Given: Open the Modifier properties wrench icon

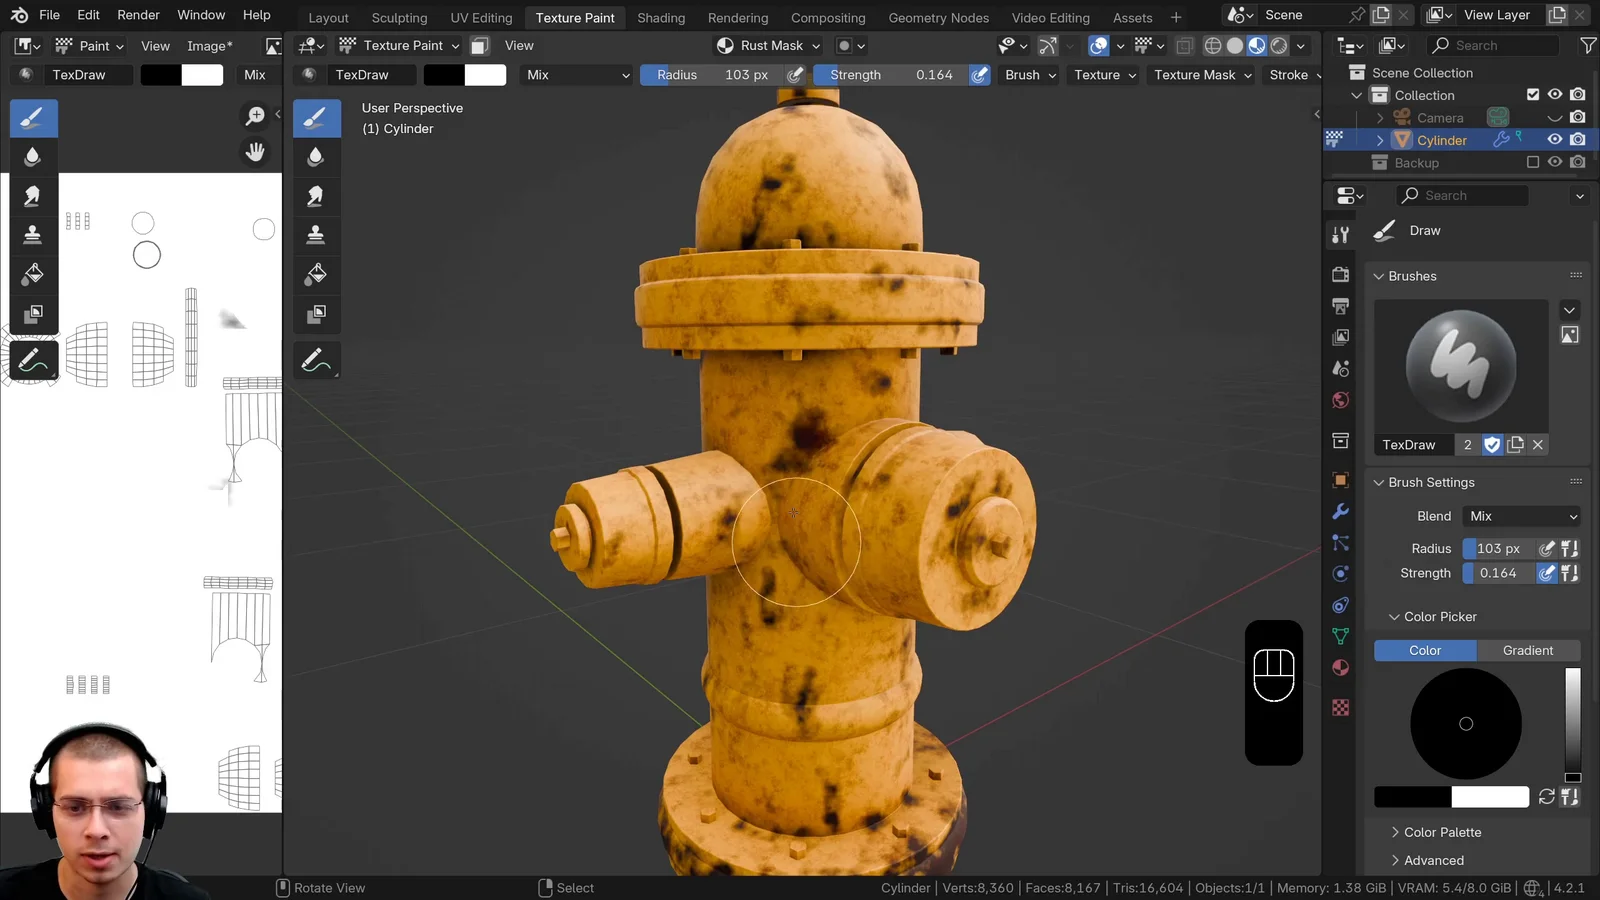Looking at the screenshot, I should coord(1340,511).
